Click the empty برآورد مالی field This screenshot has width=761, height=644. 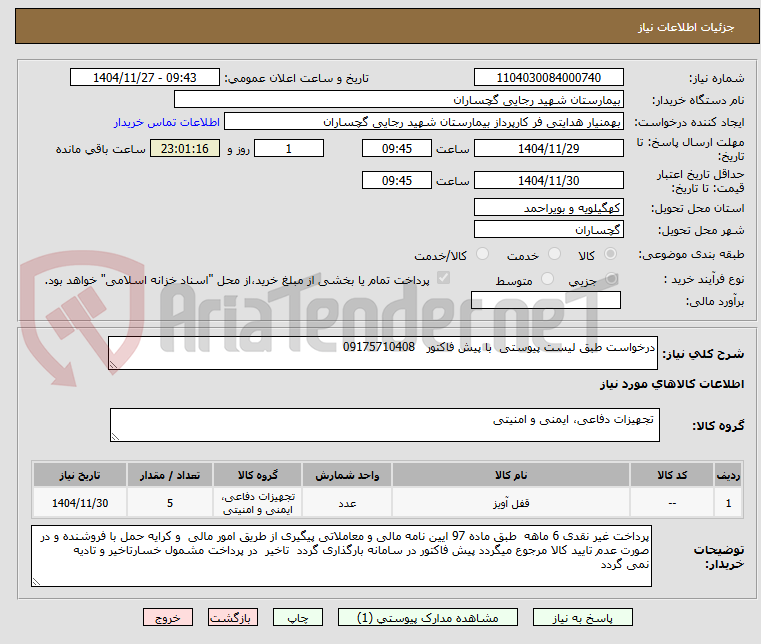click(x=546, y=300)
